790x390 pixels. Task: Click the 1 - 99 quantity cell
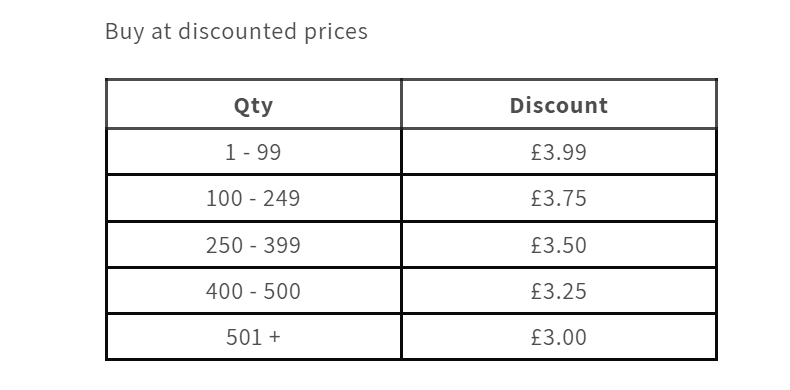[253, 152]
